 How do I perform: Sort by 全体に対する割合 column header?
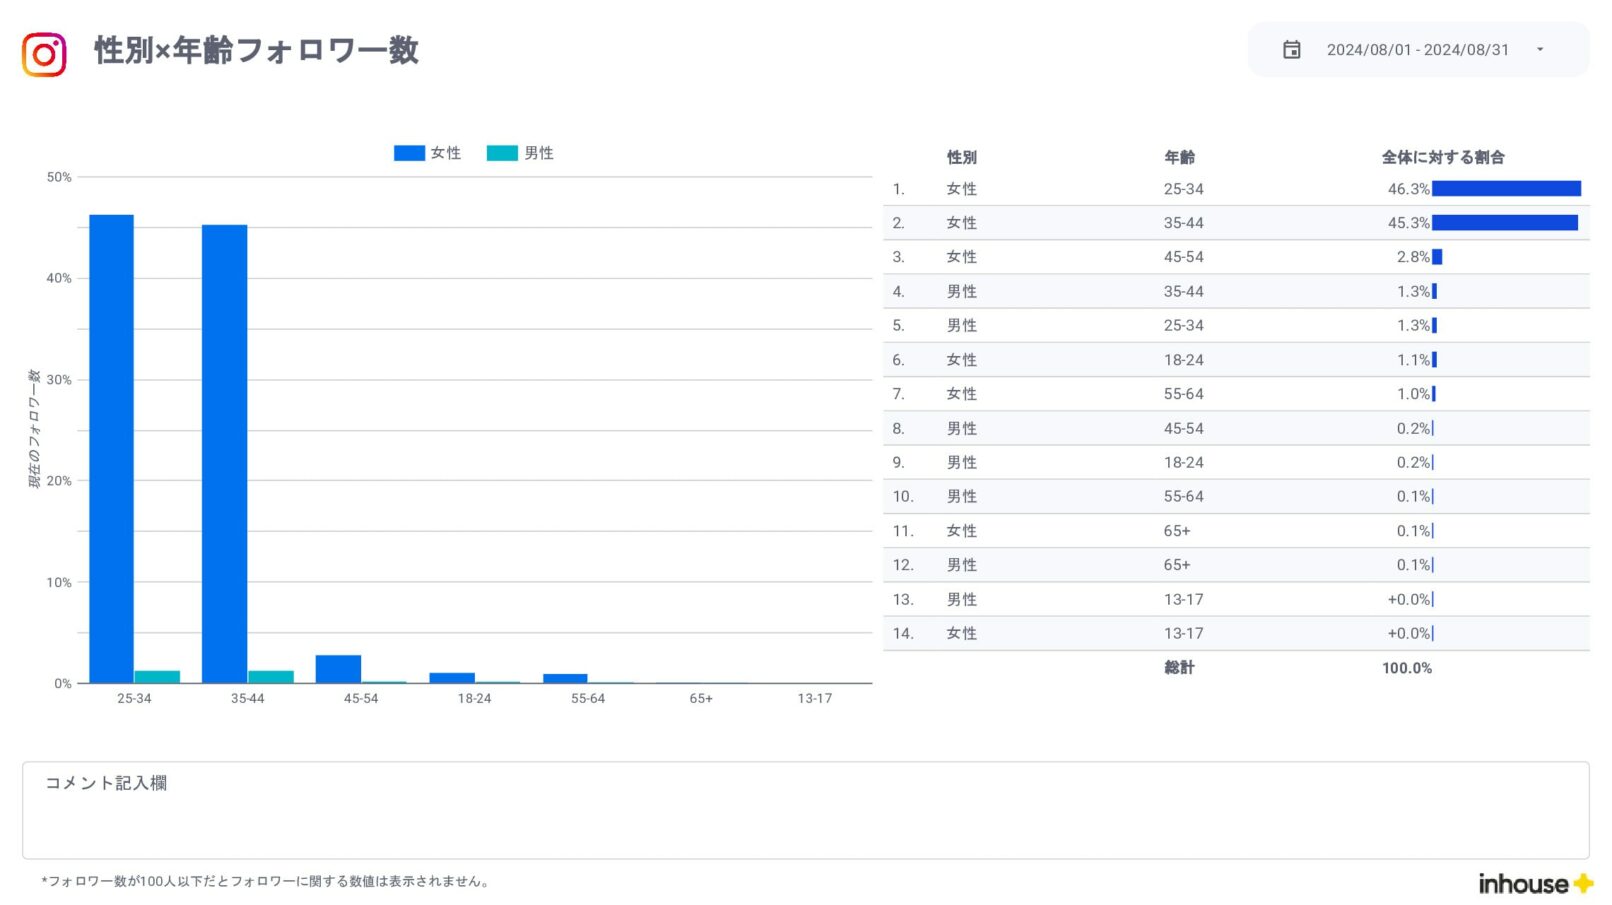(x=1442, y=157)
